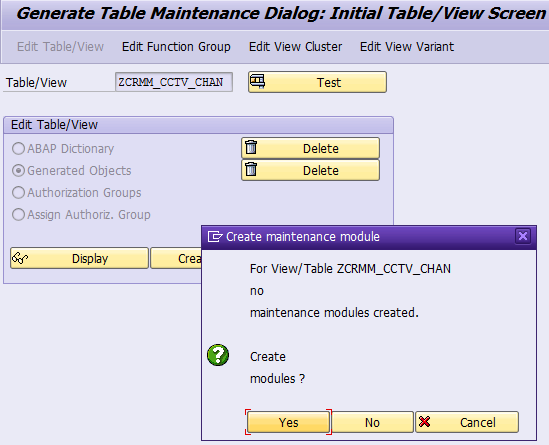Click the glasses icon on the Display button
The height and width of the screenshot is (445, 549).
[x=20, y=258]
